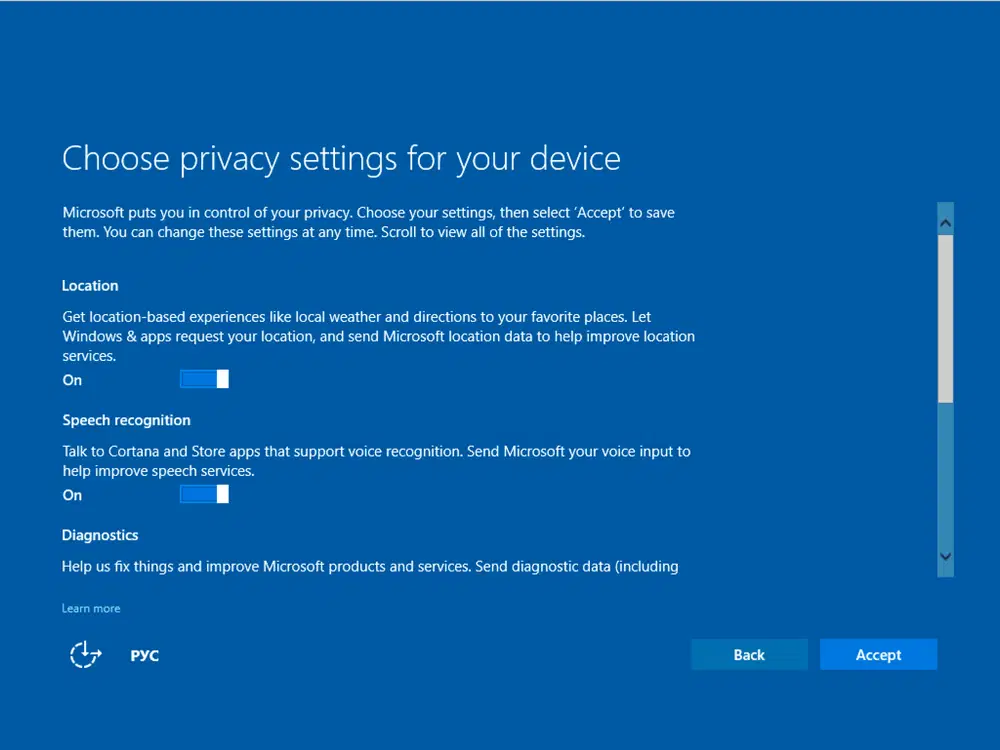Disable the Speech recognition toggle

(205, 494)
